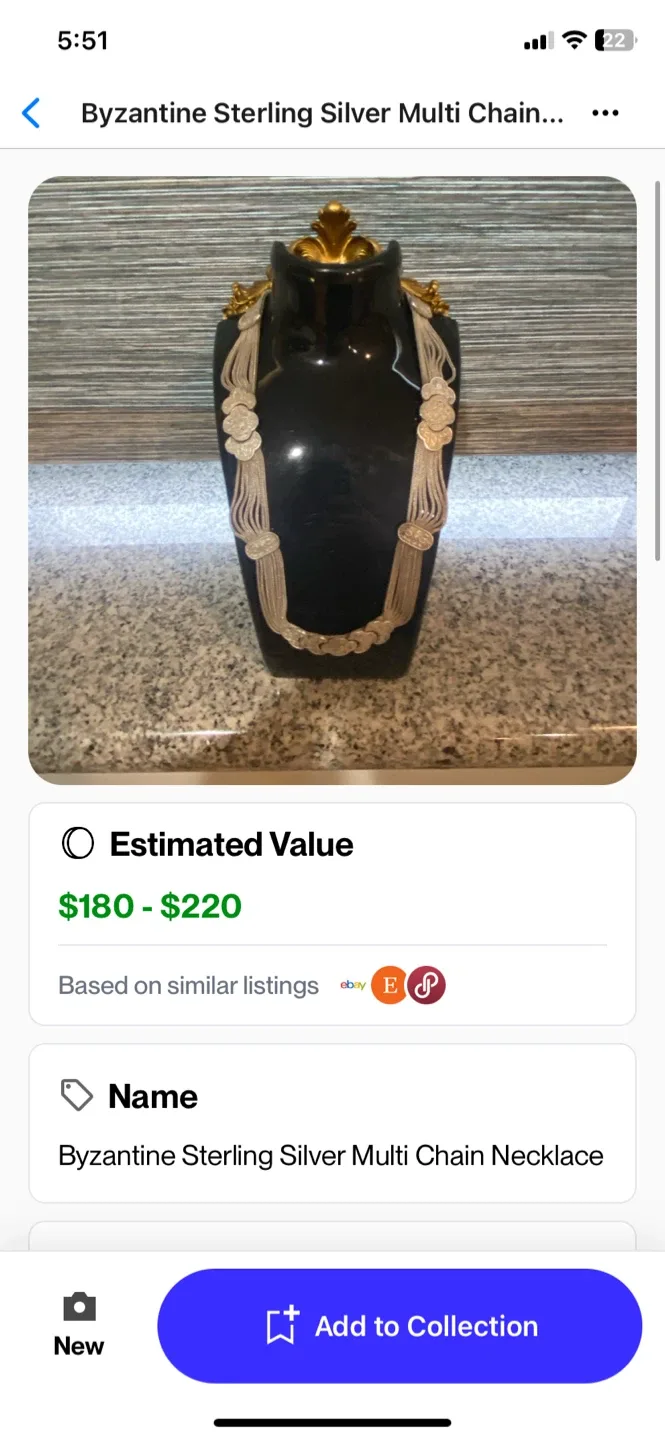Open the necklace photo on black bust
The width and height of the screenshot is (665, 1440).
[332, 480]
